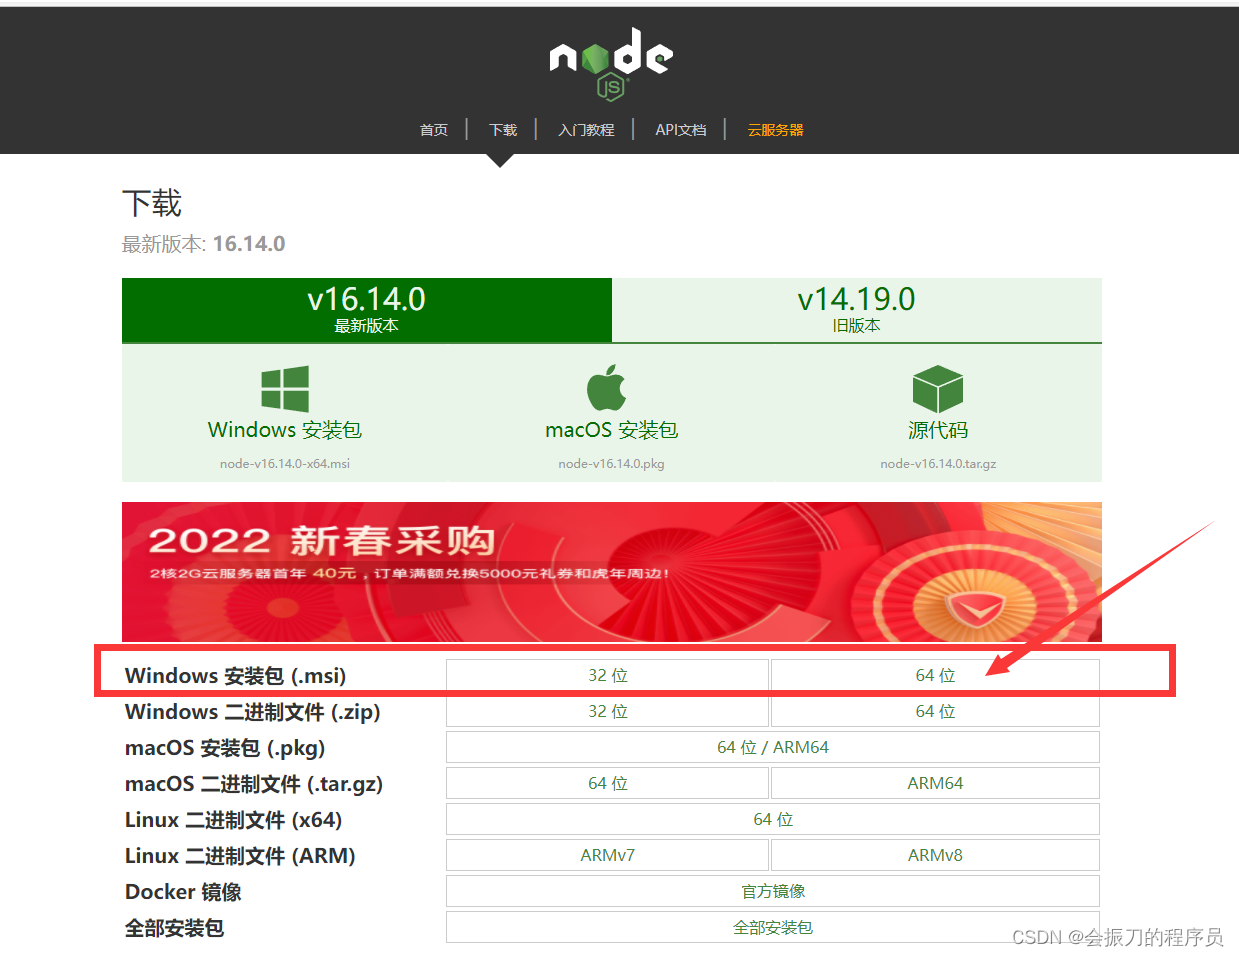The height and width of the screenshot is (956, 1239).
Task: Click the node-v16.14.0.pkg filename
Action: pyautogui.click(x=612, y=464)
